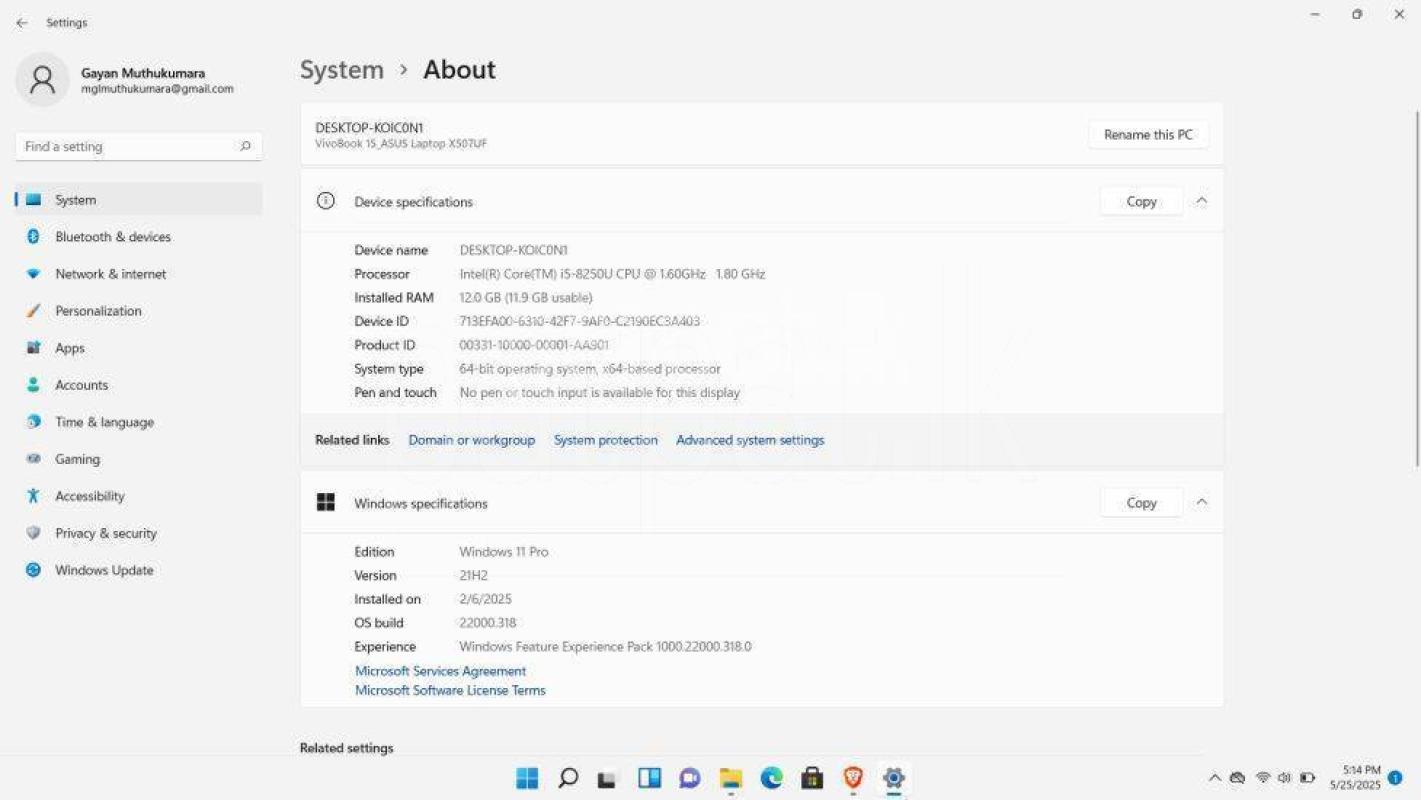Select the Personalization brush icon
Viewport: 1421px width, 800px height.
[31, 311]
